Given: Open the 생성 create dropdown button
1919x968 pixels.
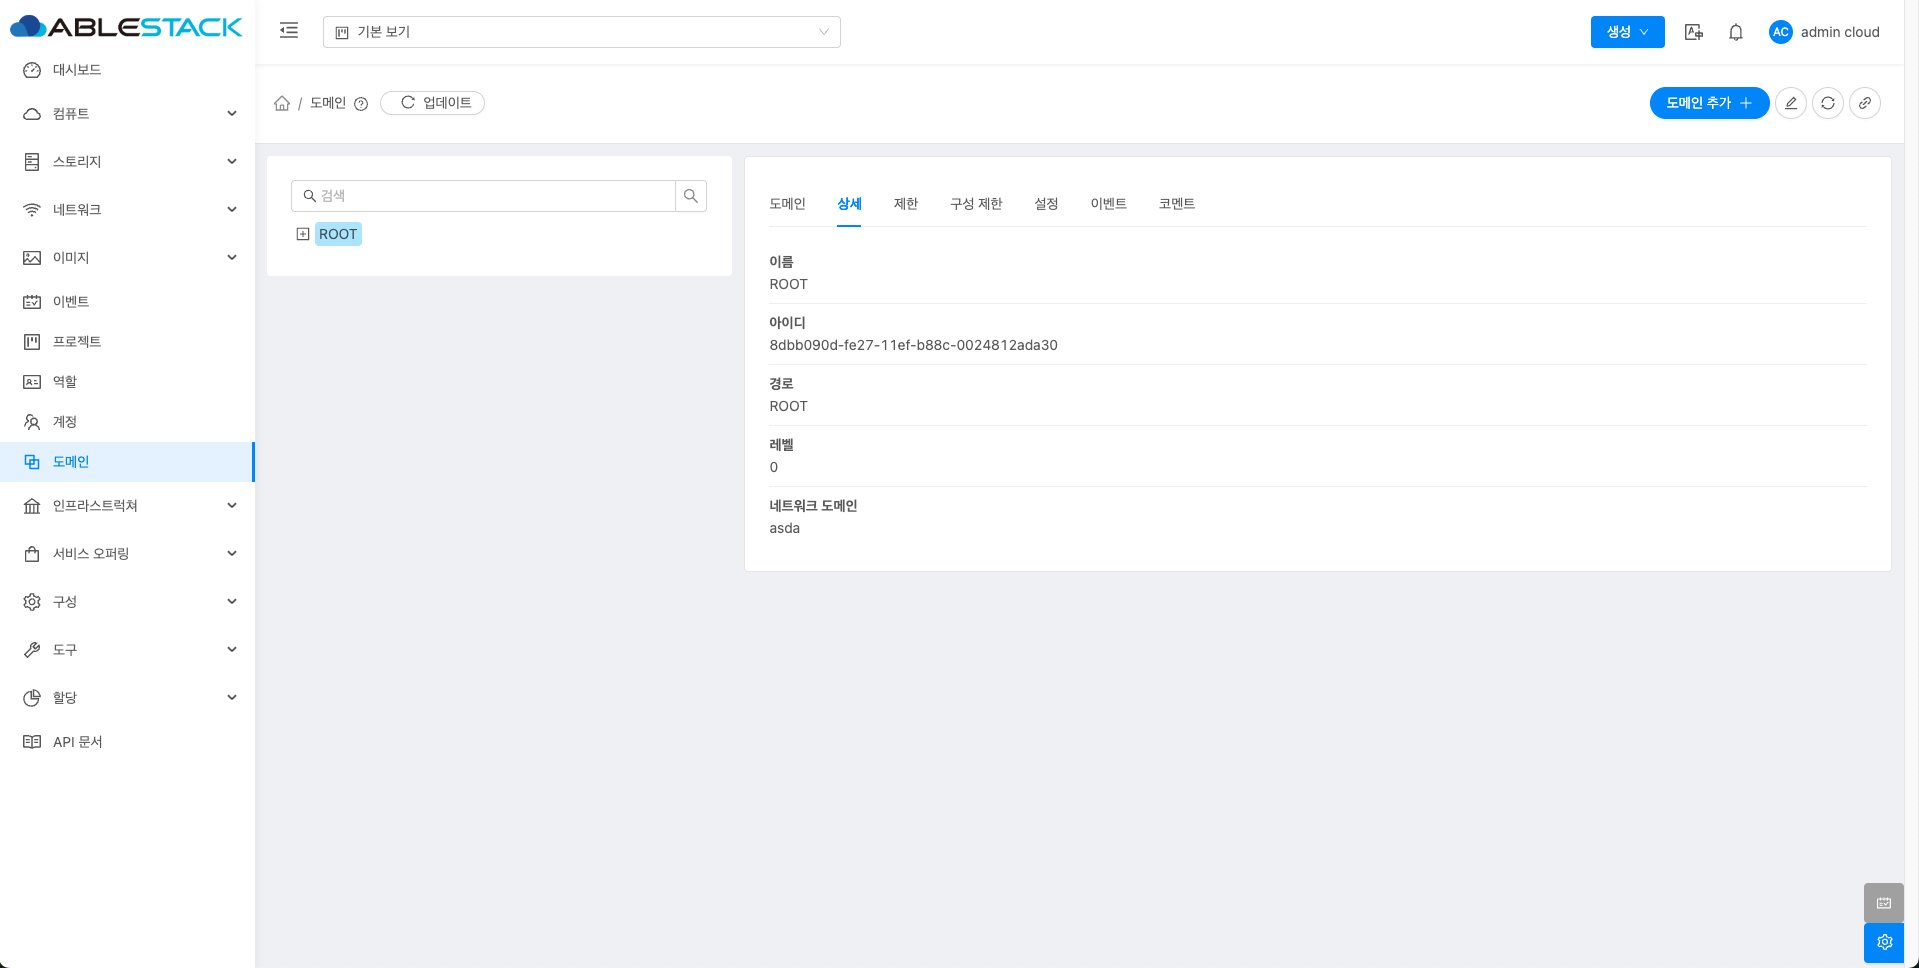Looking at the screenshot, I should (x=1627, y=32).
